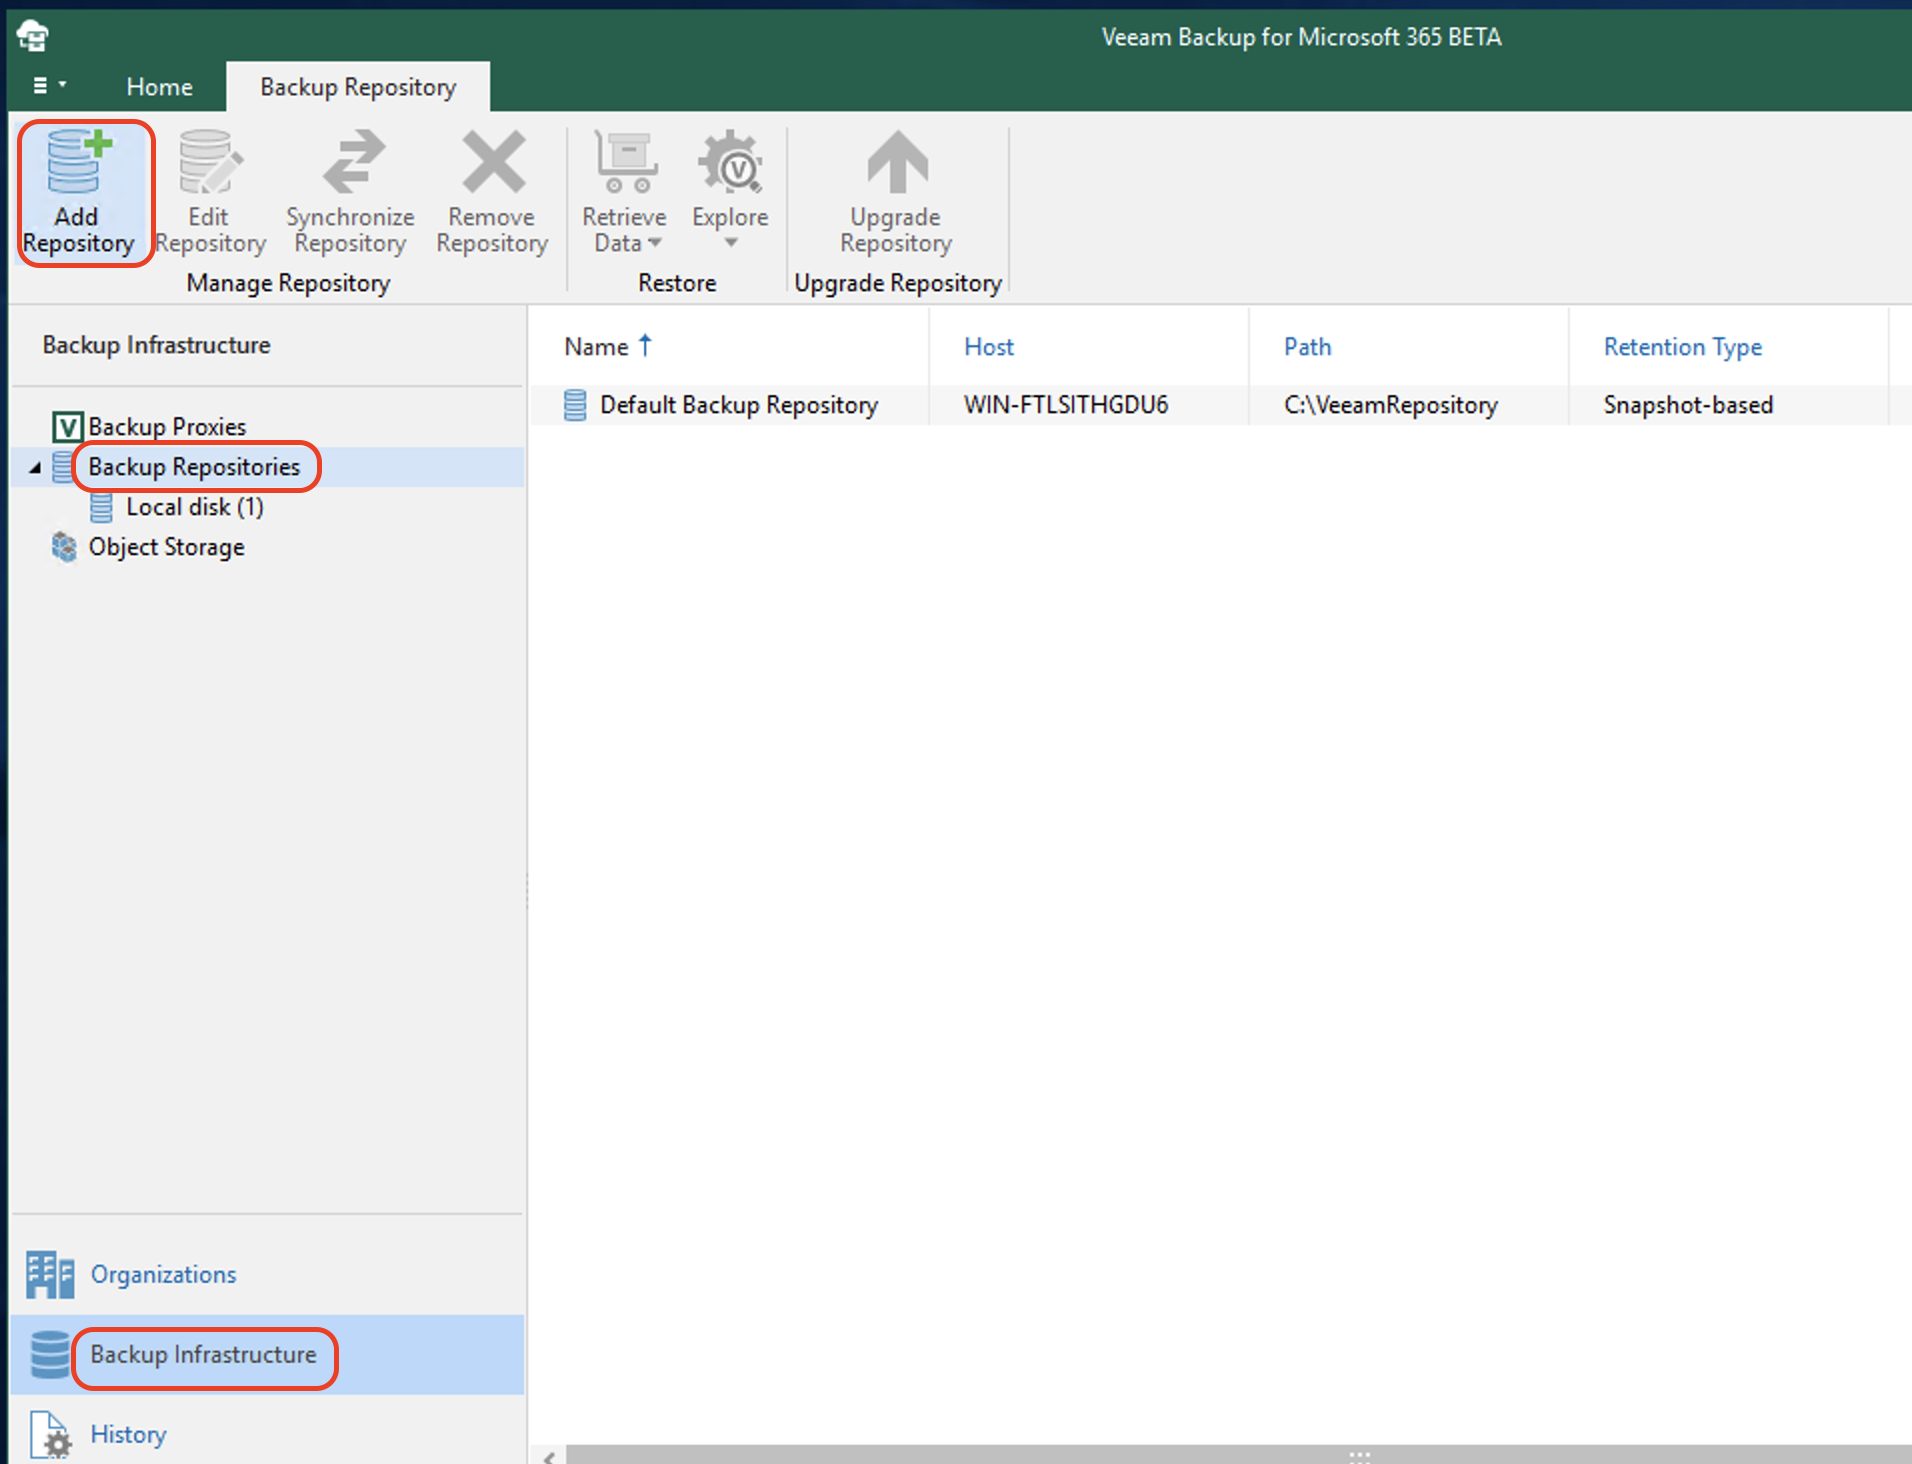
Task: Click the Backup Repositories database tree icon
Action: tap(62, 467)
